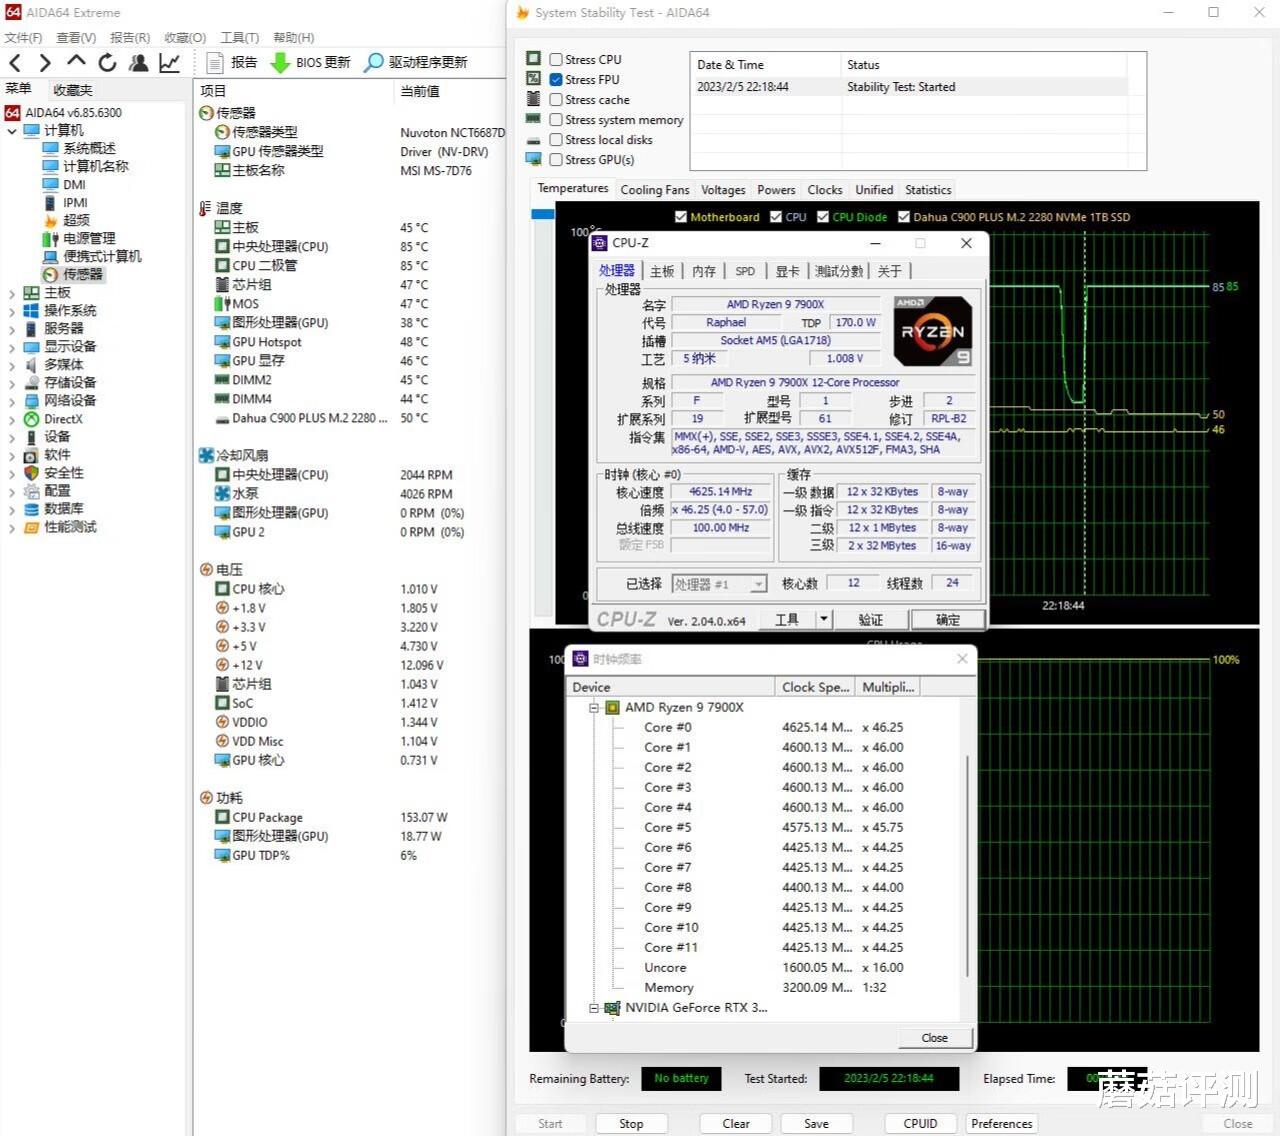Click the refresh icon in AIDA64 toolbar

tap(107, 63)
